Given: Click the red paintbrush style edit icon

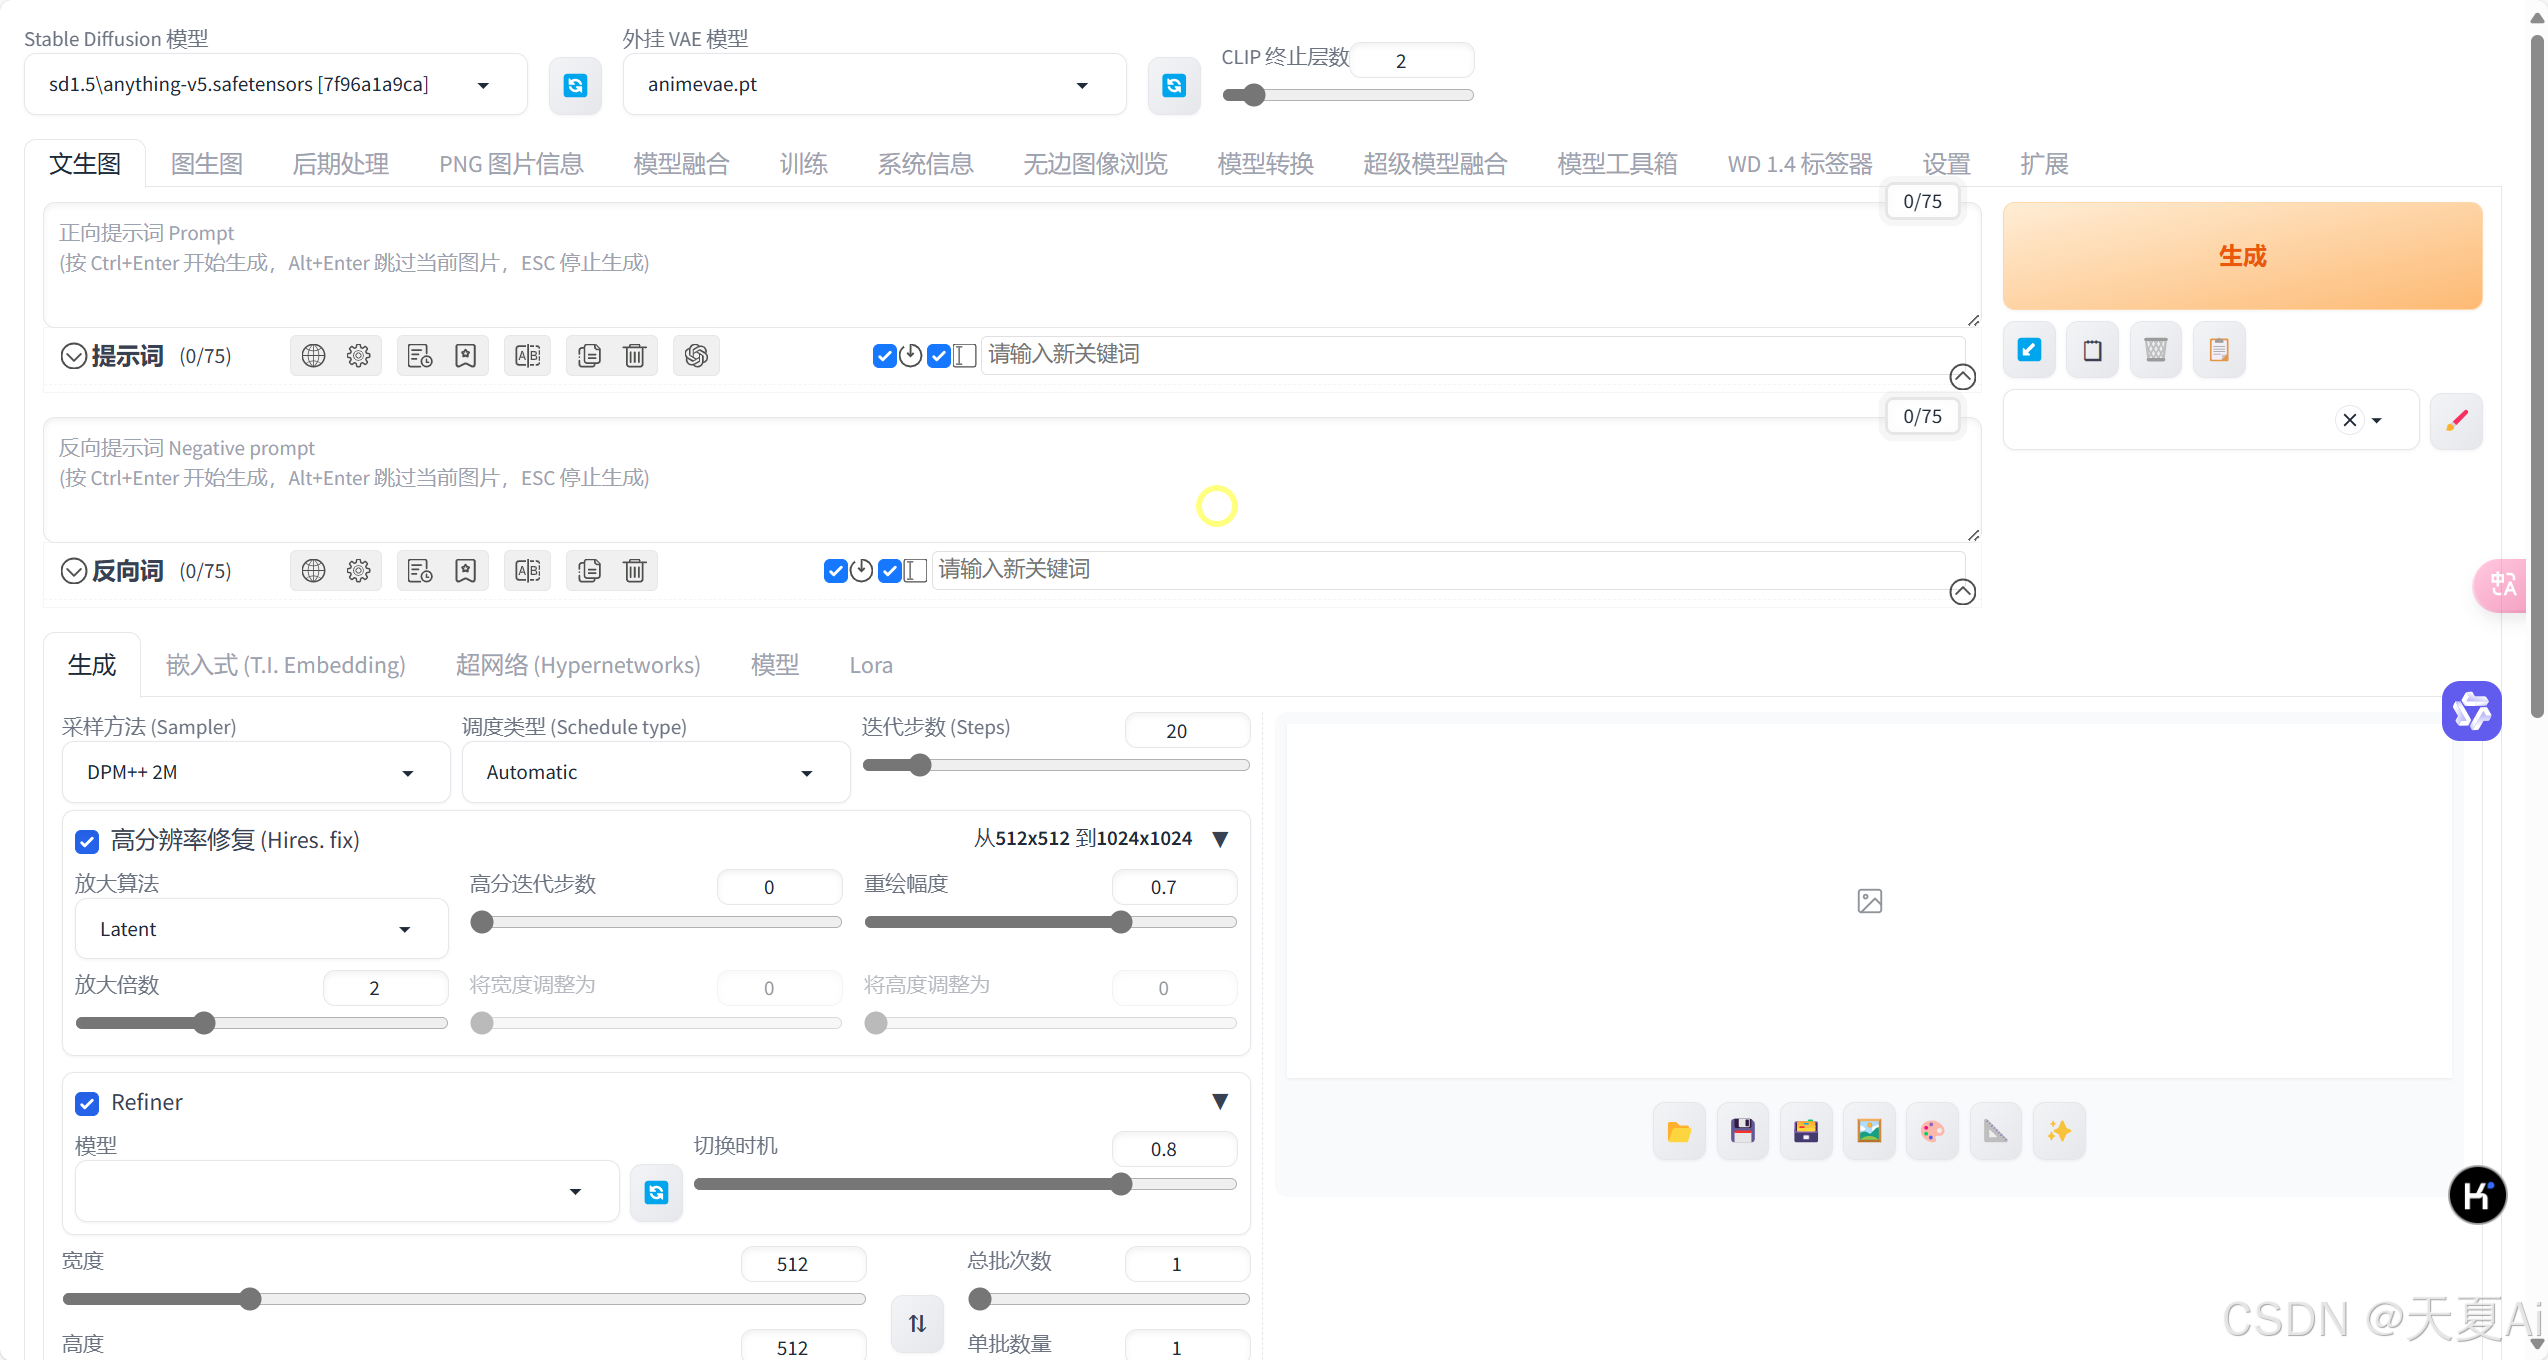Looking at the screenshot, I should [x=2456, y=421].
